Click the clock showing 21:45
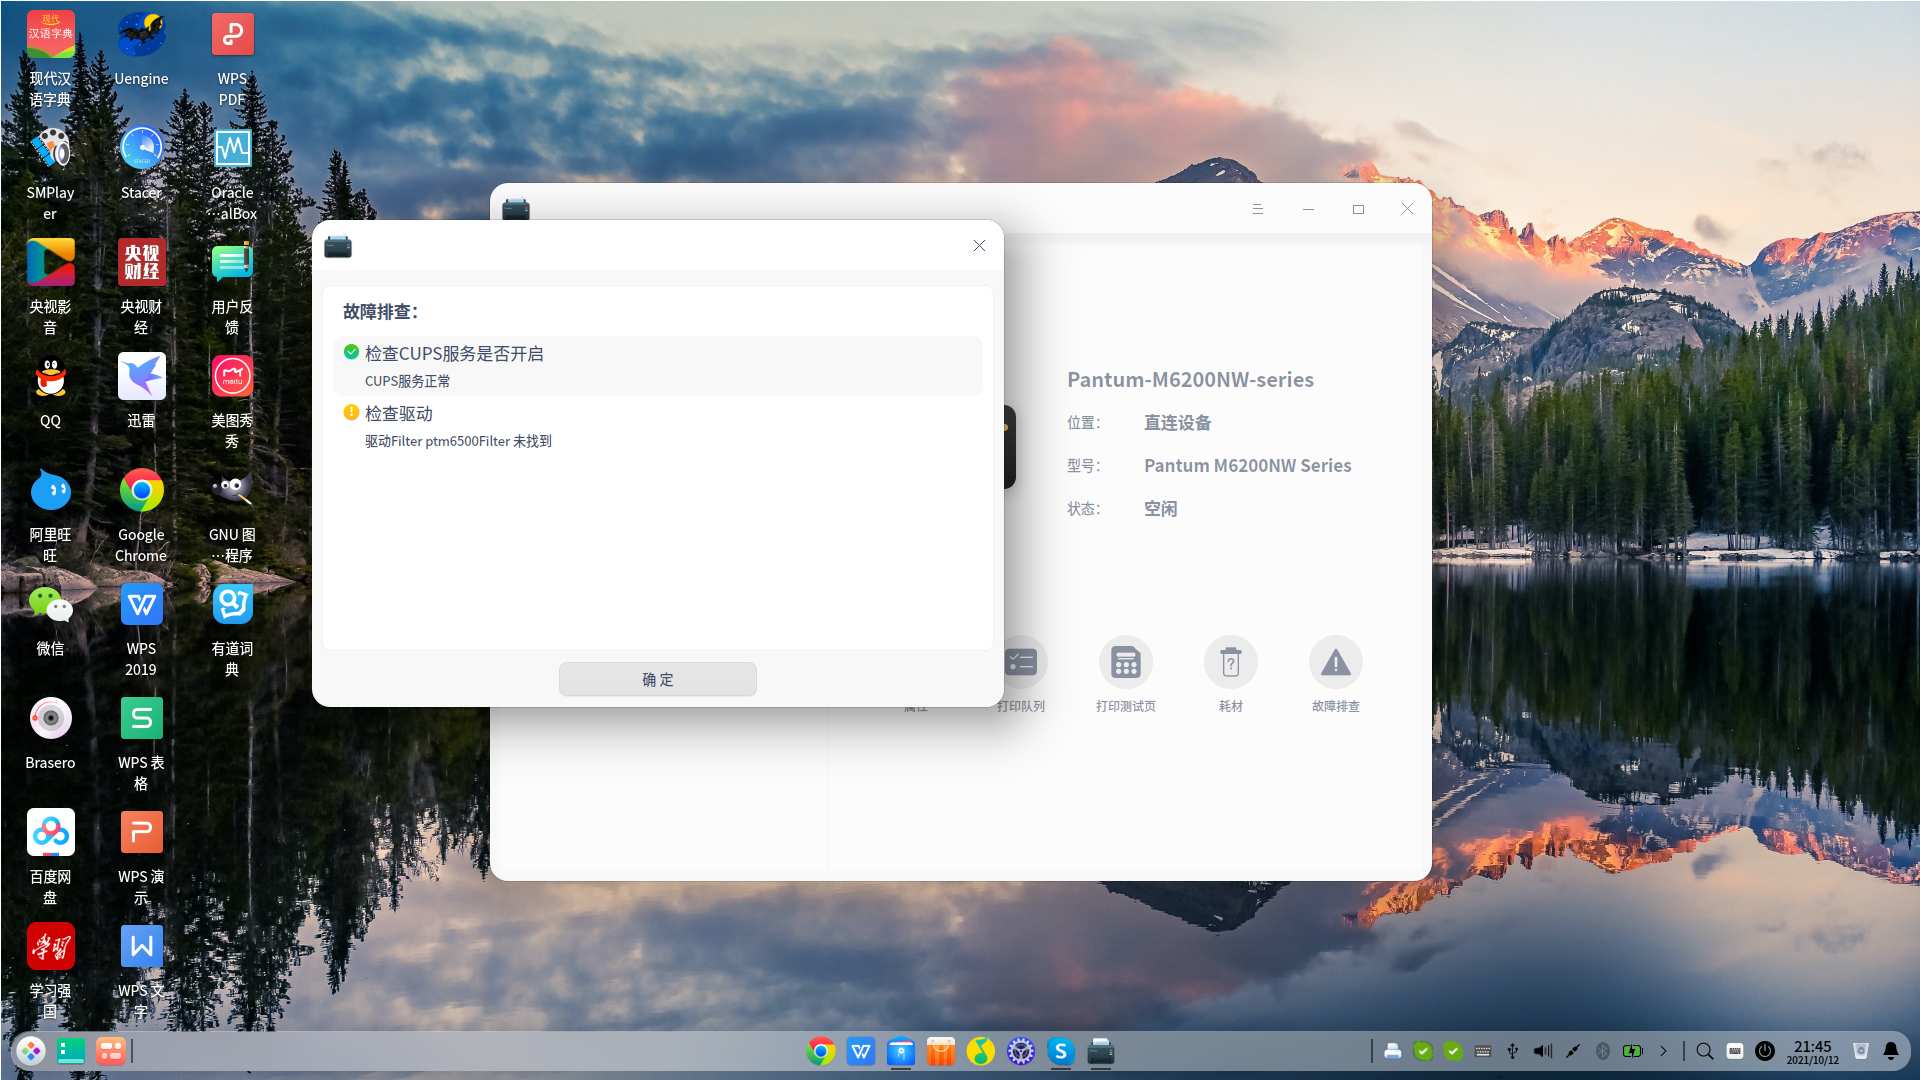The height and width of the screenshot is (1080, 1920). point(1812,1051)
